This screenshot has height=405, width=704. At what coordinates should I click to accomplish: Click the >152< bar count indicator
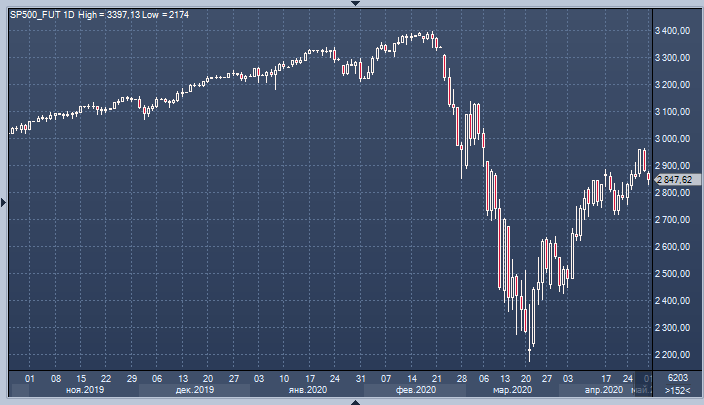click(x=677, y=391)
